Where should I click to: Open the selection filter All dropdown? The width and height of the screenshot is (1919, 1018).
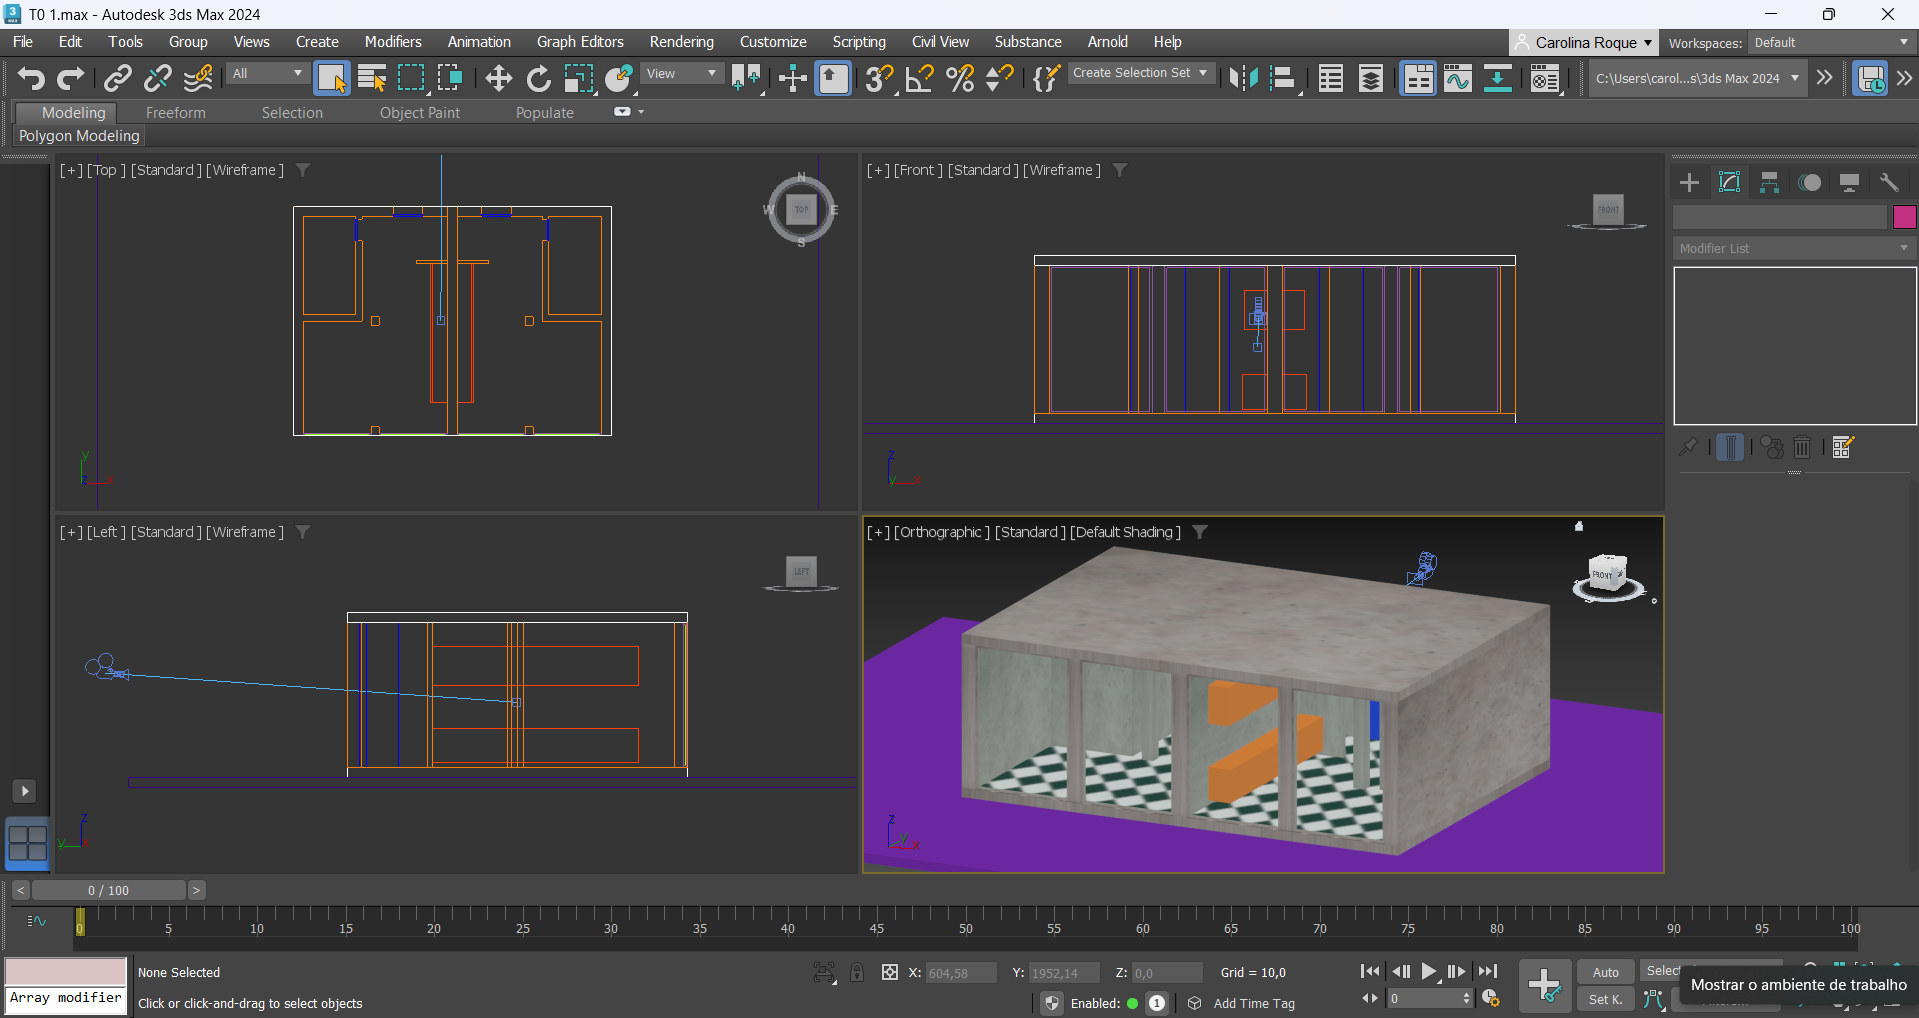coord(266,74)
